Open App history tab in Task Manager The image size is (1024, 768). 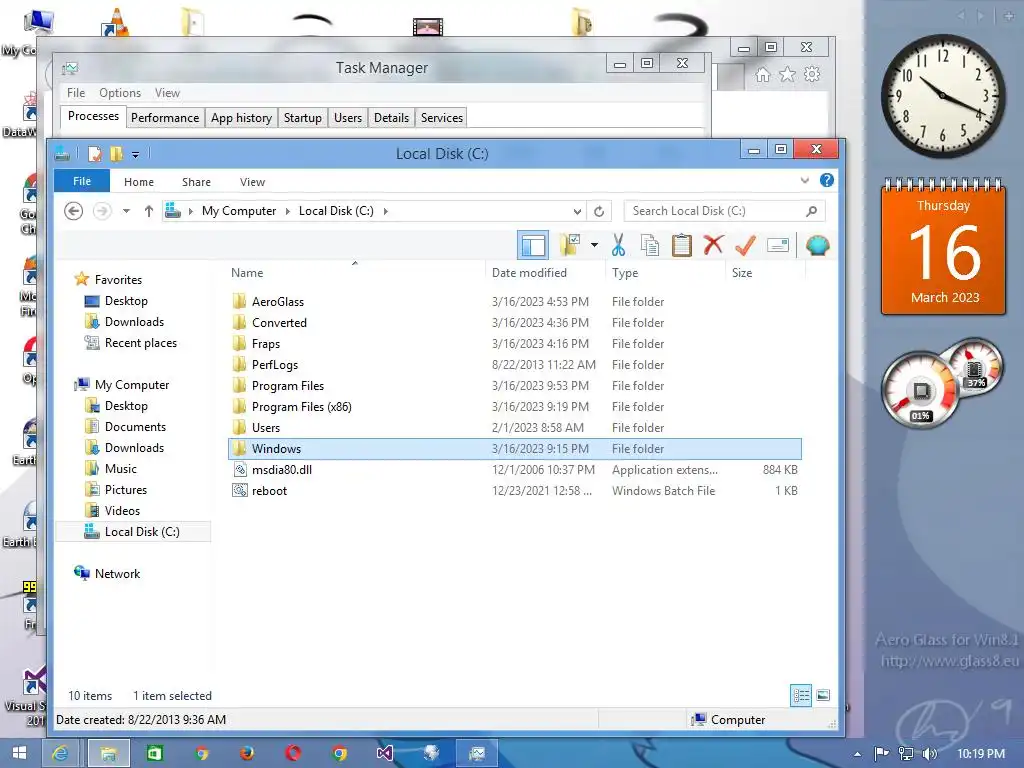tap(241, 118)
